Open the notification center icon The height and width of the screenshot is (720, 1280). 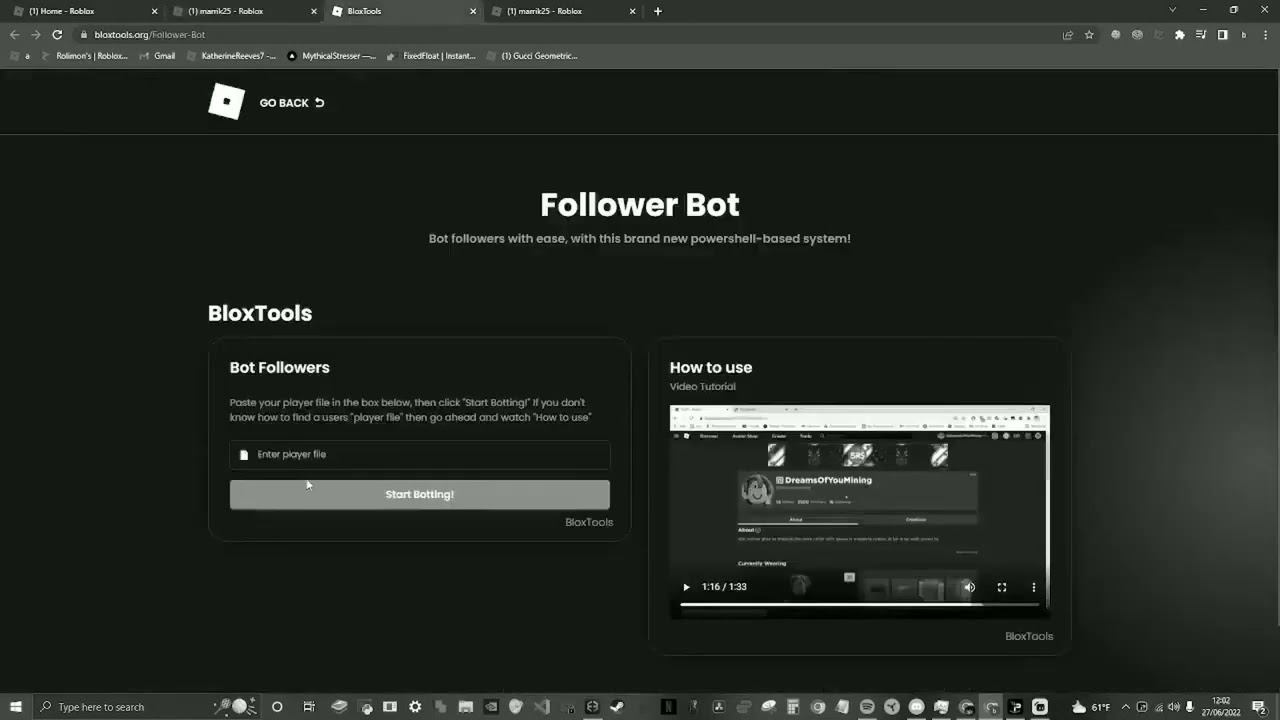click(1259, 707)
